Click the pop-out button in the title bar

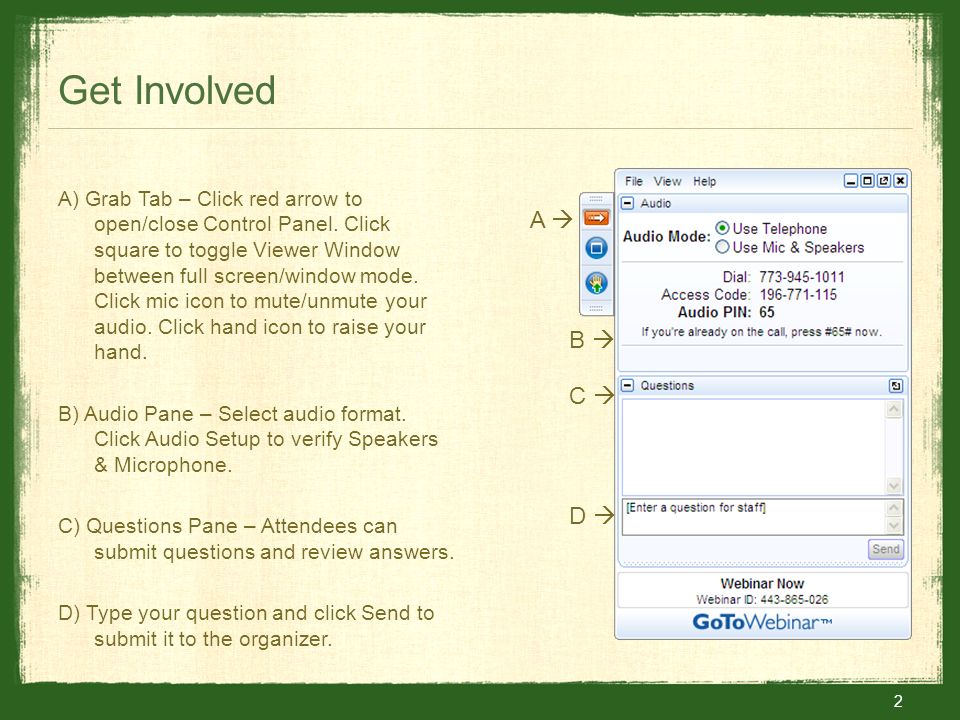tap(883, 181)
